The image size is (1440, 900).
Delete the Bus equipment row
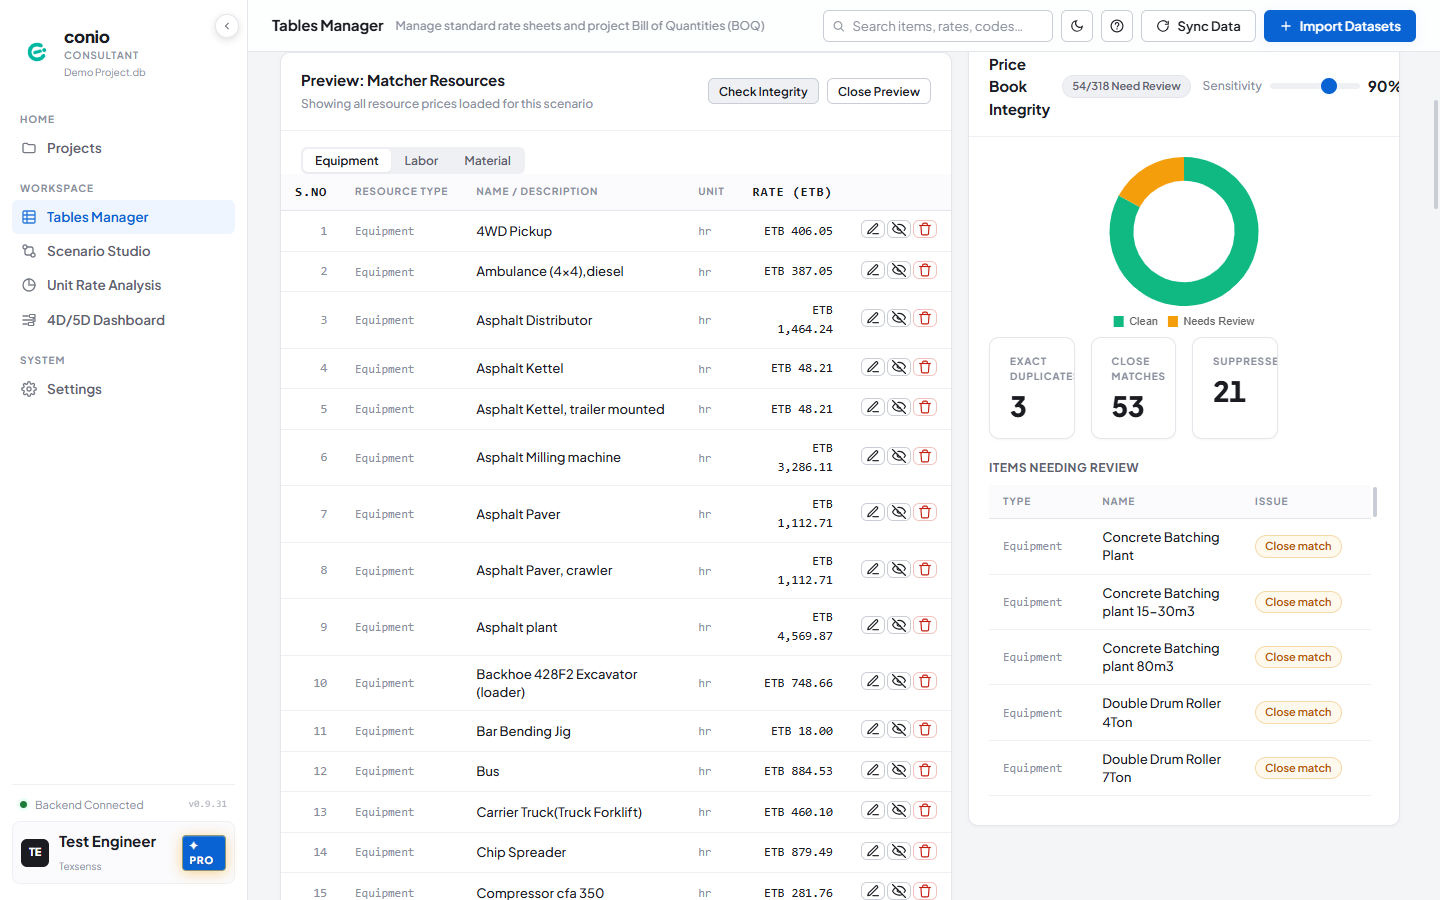(x=925, y=770)
